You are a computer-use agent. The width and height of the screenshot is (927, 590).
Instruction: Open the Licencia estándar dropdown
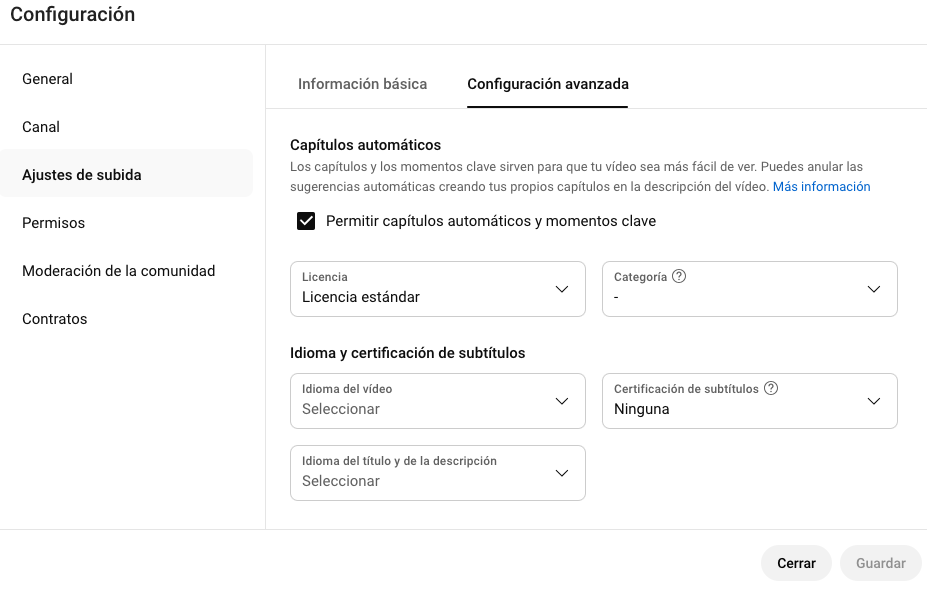point(437,289)
